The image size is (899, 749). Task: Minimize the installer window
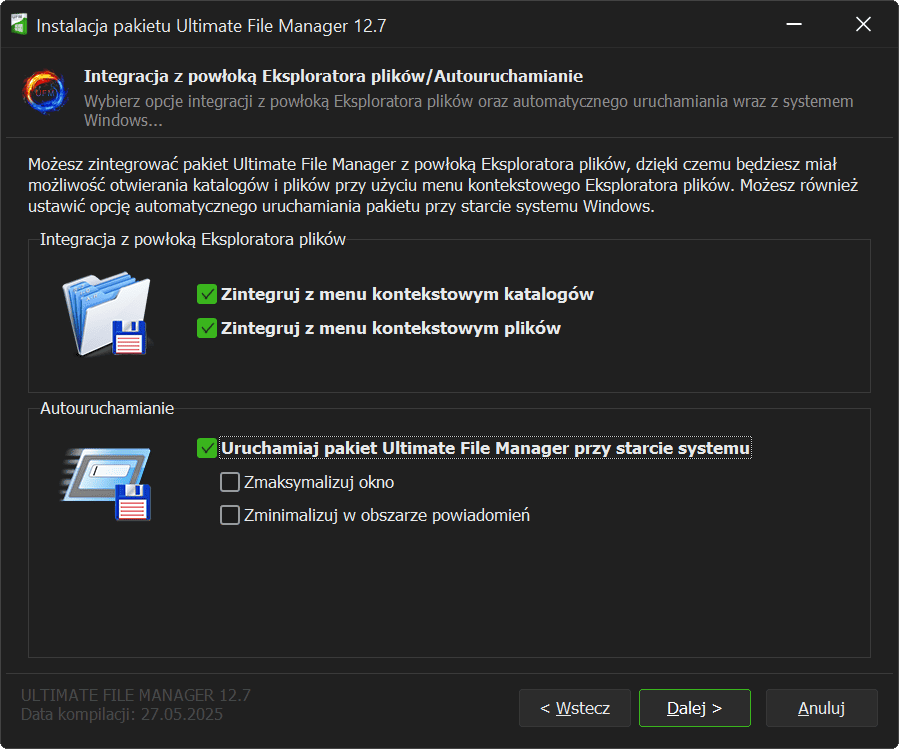[794, 25]
